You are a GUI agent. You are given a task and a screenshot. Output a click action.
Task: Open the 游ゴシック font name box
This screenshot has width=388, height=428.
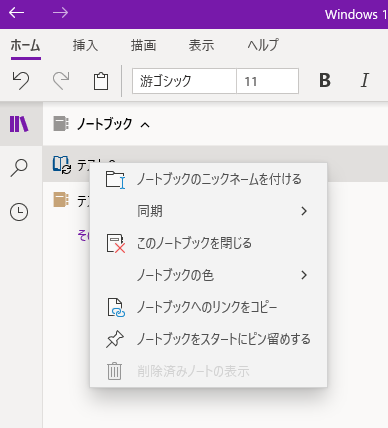(184, 81)
